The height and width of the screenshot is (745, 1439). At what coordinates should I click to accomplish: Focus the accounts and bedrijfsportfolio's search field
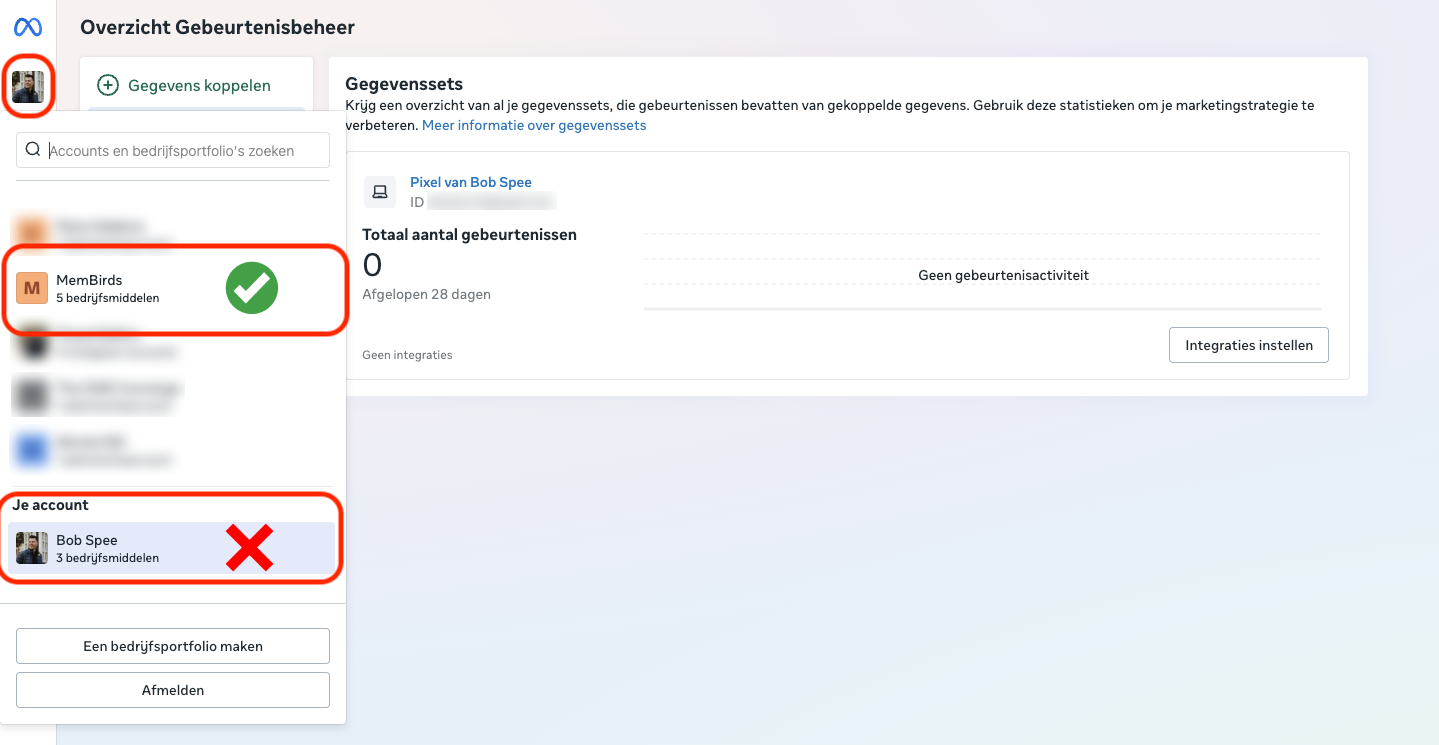click(173, 151)
